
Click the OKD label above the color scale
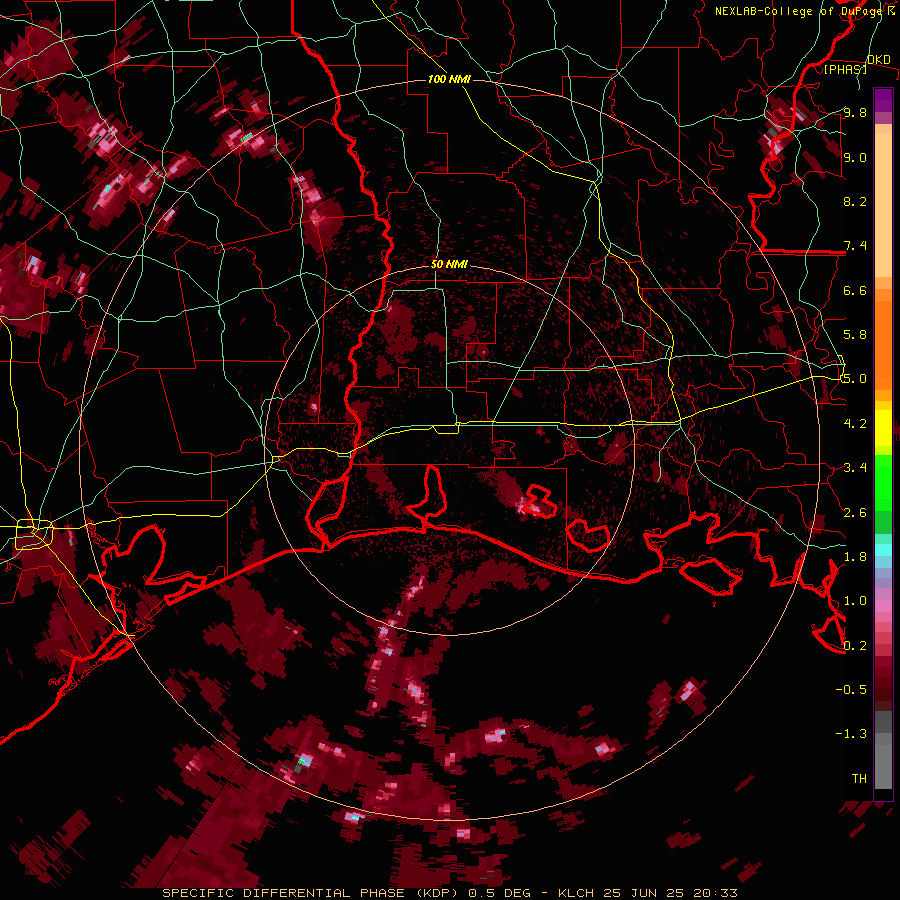pyautogui.click(x=879, y=59)
